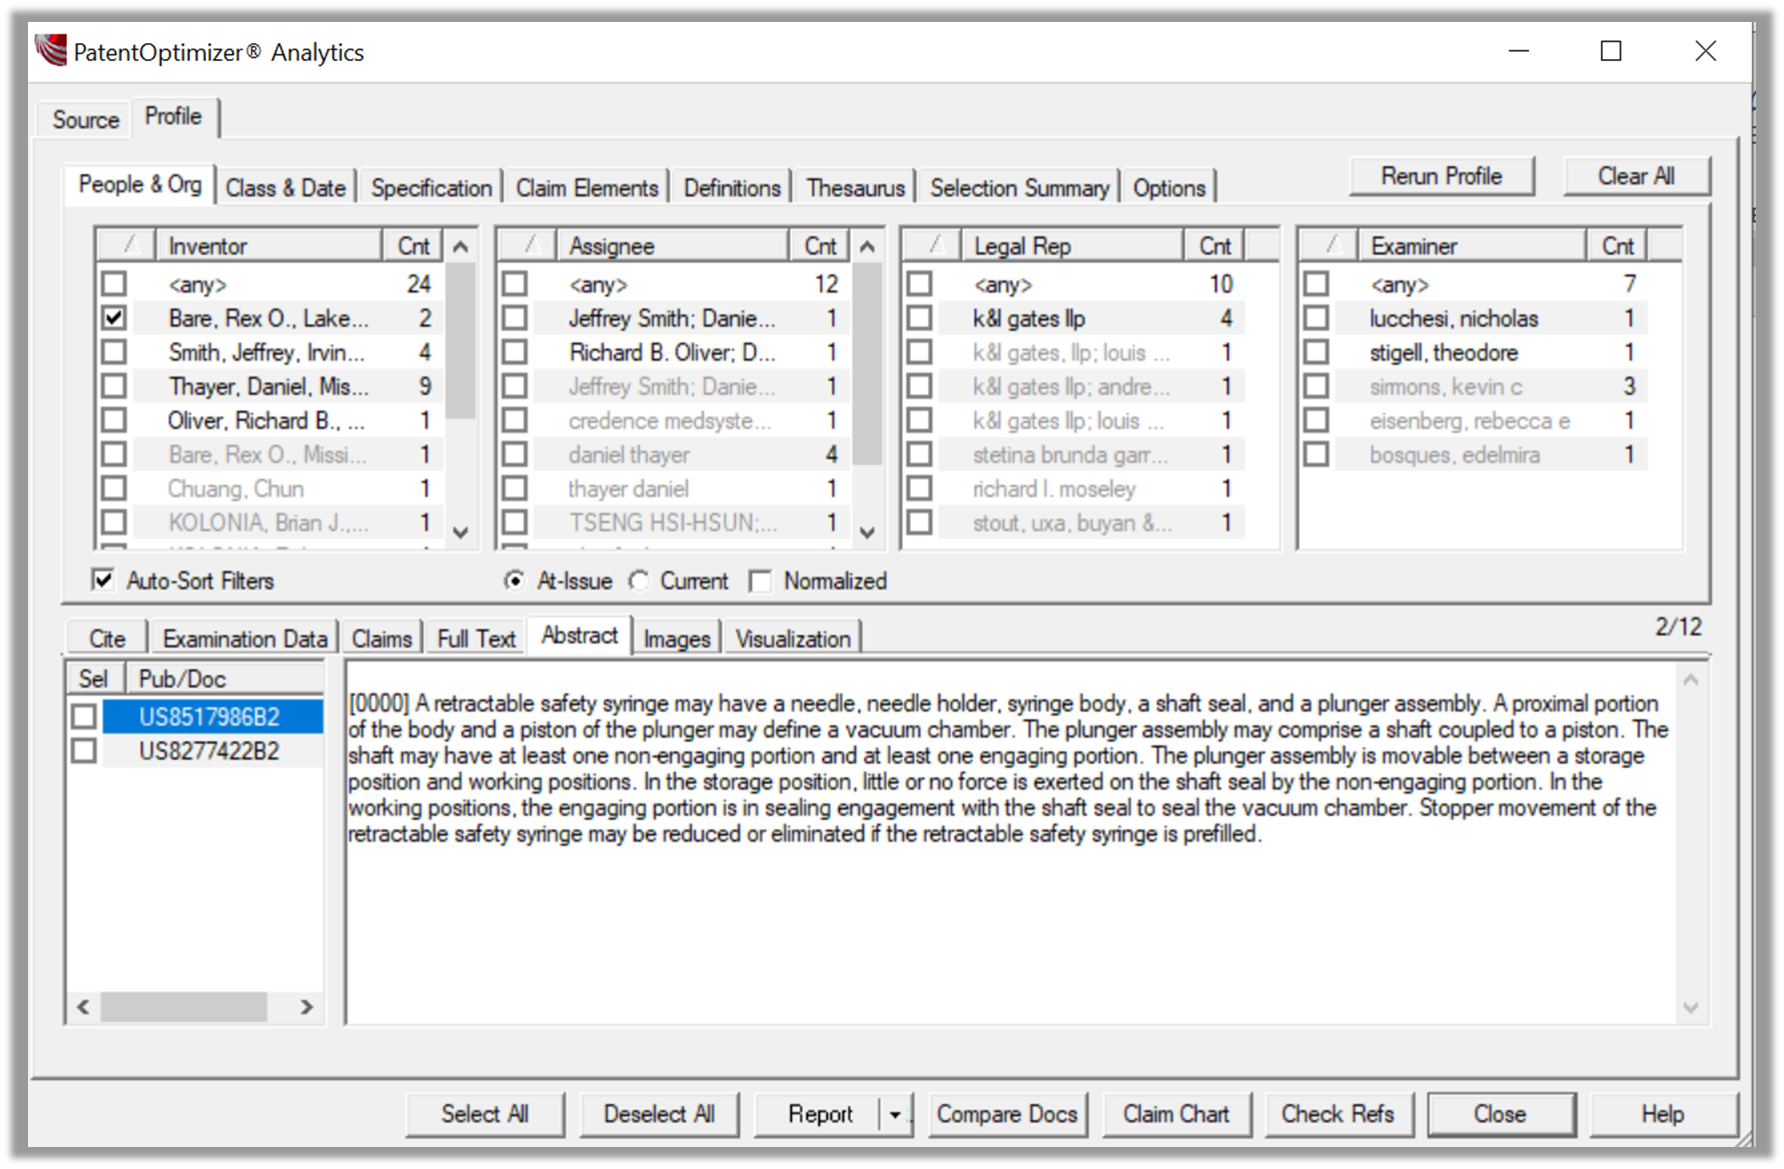The height and width of the screenshot is (1169, 1784).
Task: Open the Options tab
Action: click(1169, 188)
